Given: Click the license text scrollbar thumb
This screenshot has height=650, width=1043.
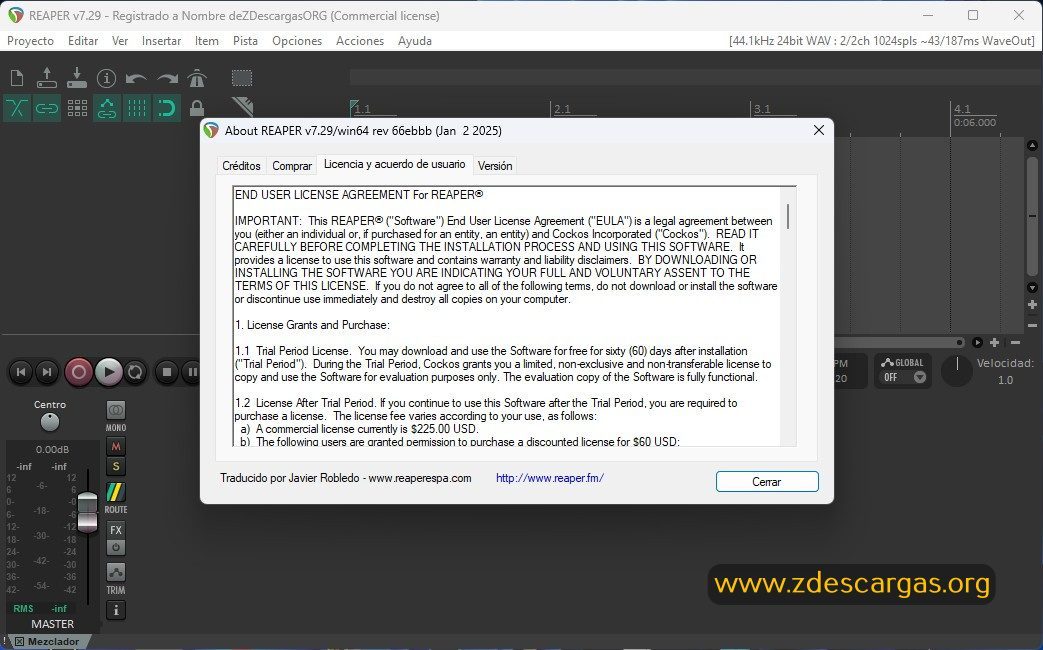Looking at the screenshot, I should coord(788,216).
